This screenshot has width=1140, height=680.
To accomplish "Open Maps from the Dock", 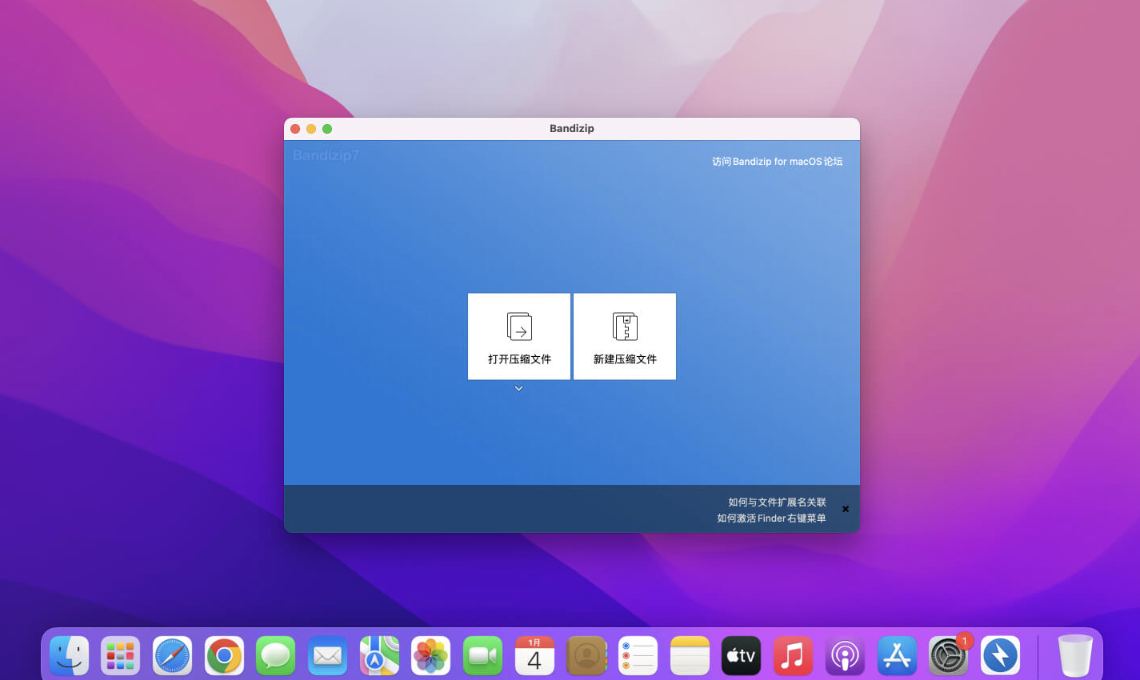I will point(379,655).
